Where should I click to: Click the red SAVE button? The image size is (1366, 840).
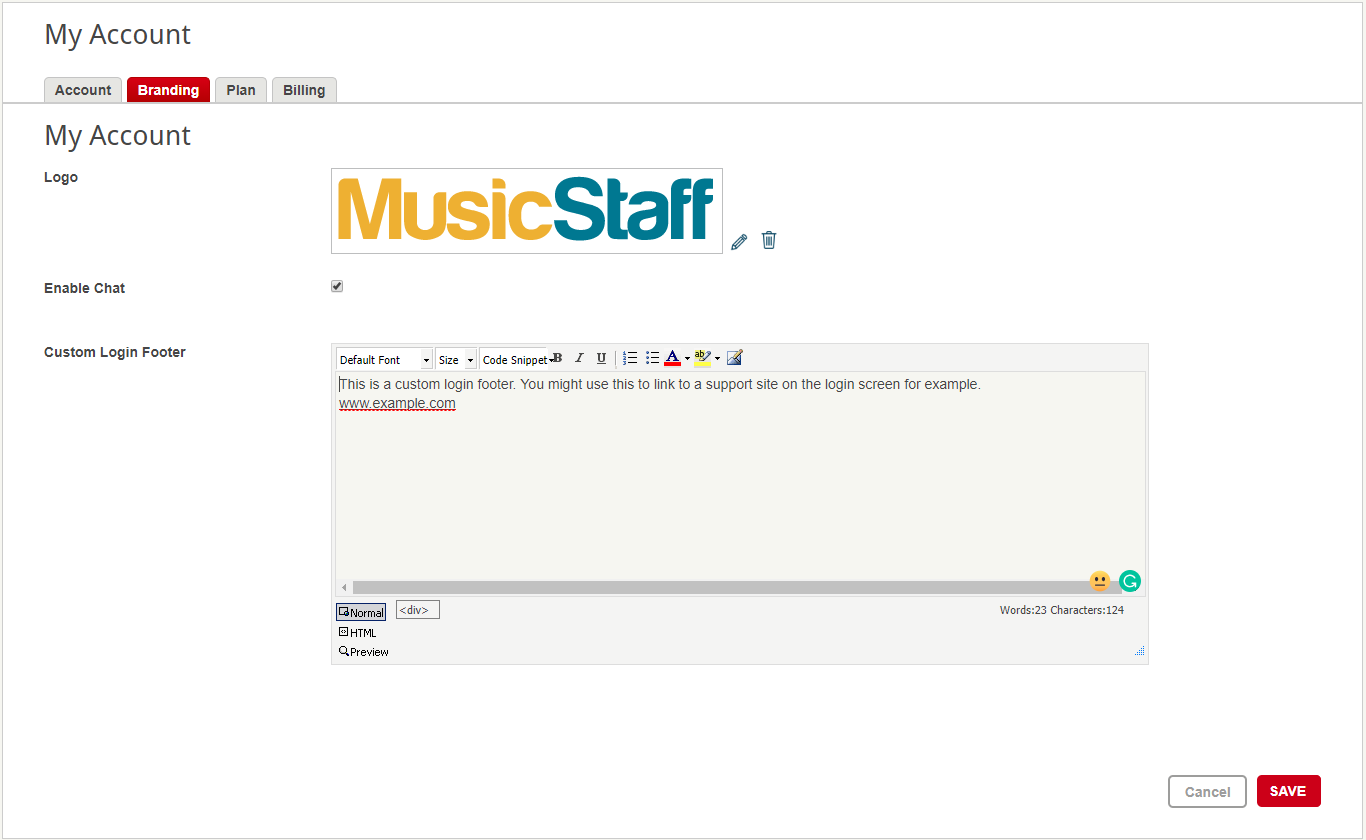(1288, 791)
